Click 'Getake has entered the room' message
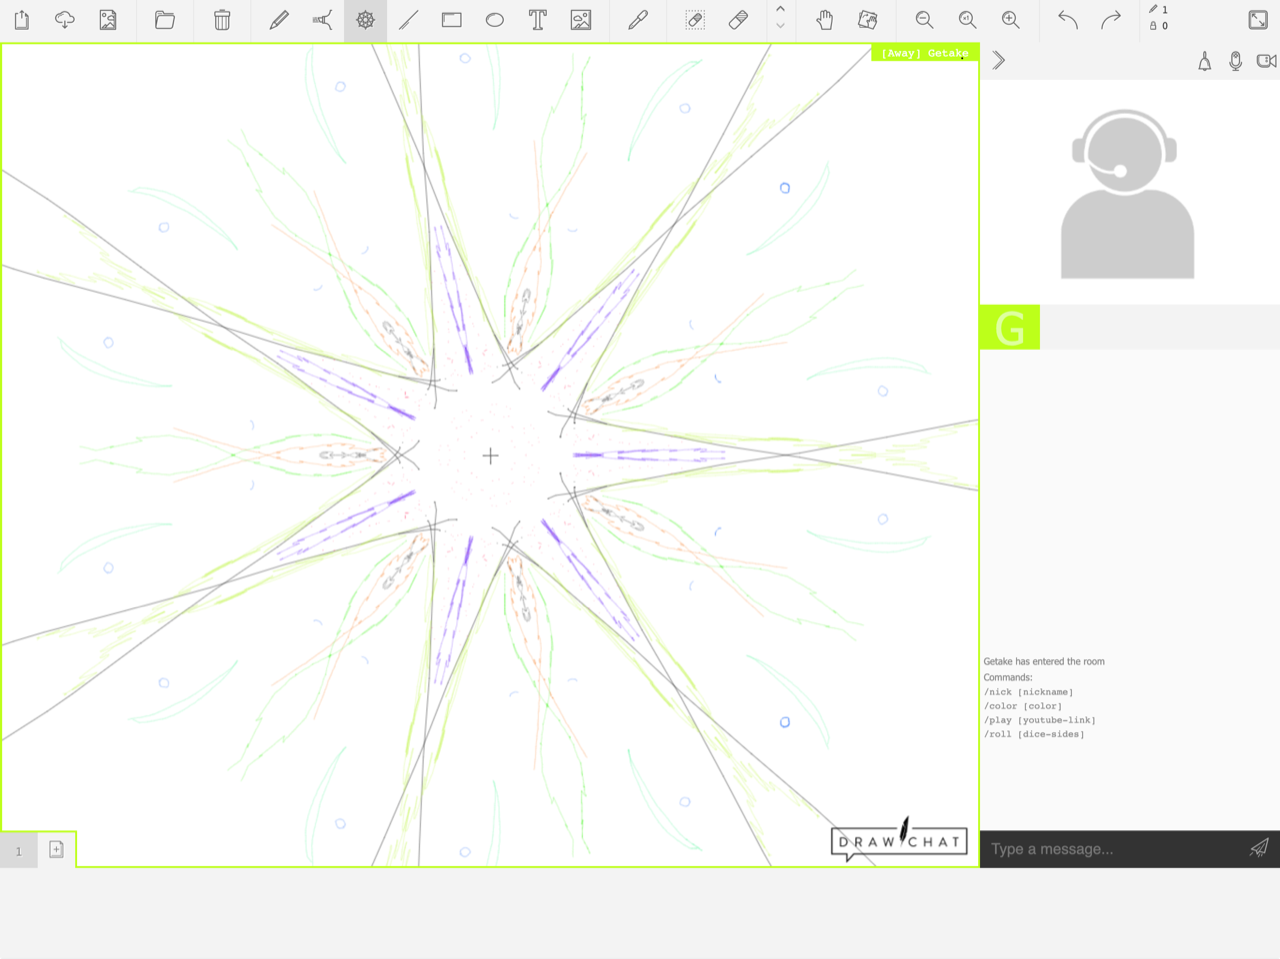 tap(1044, 662)
